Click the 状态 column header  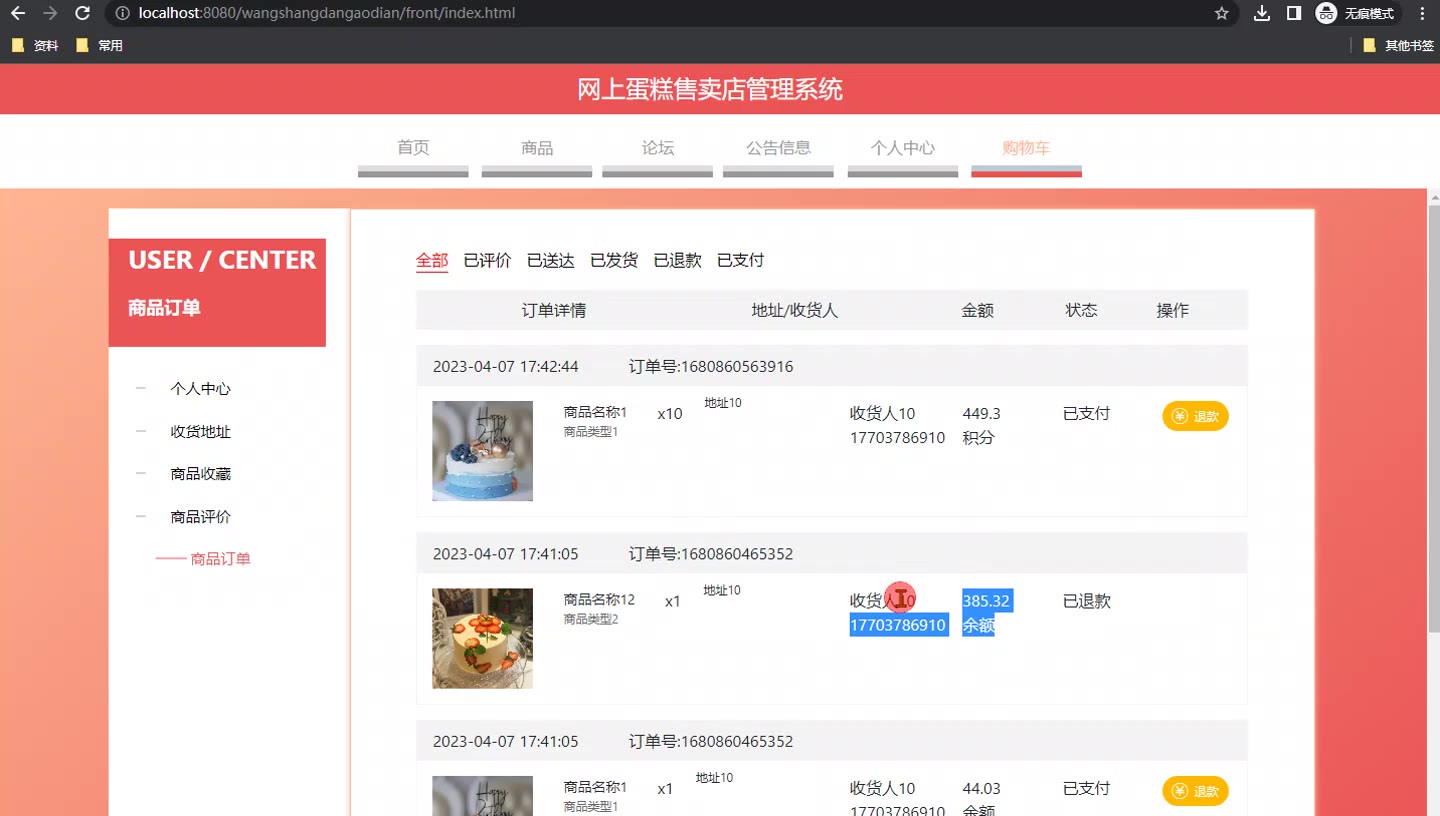tap(1082, 310)
